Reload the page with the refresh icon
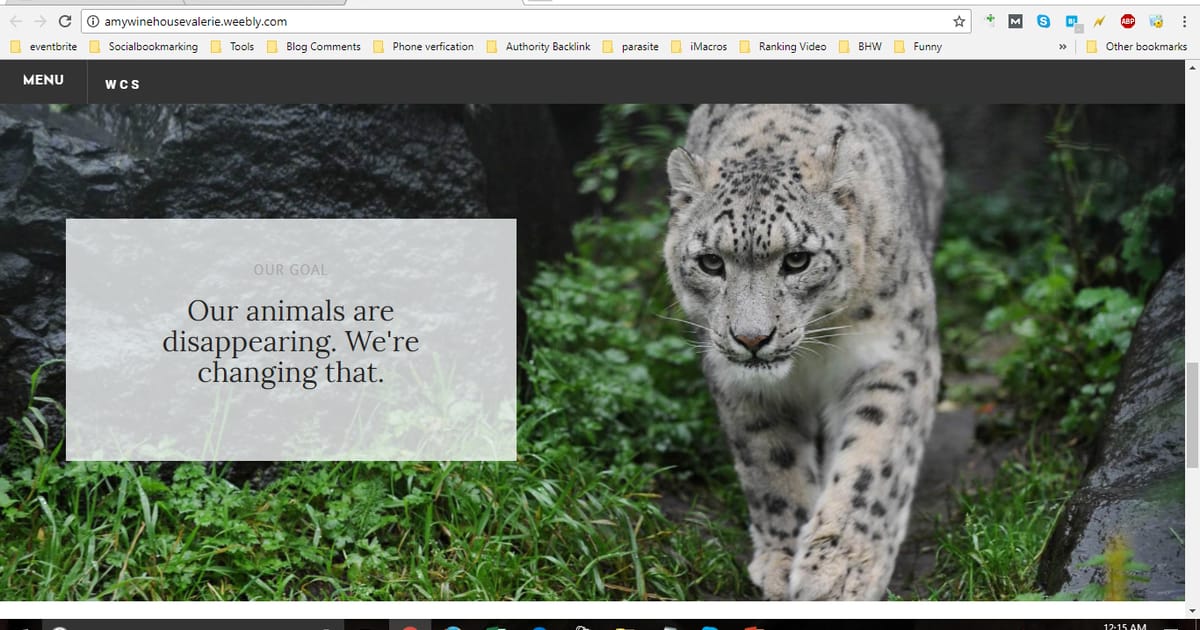The width and height of the screenshot is (1200, 630). click(65, 21)
